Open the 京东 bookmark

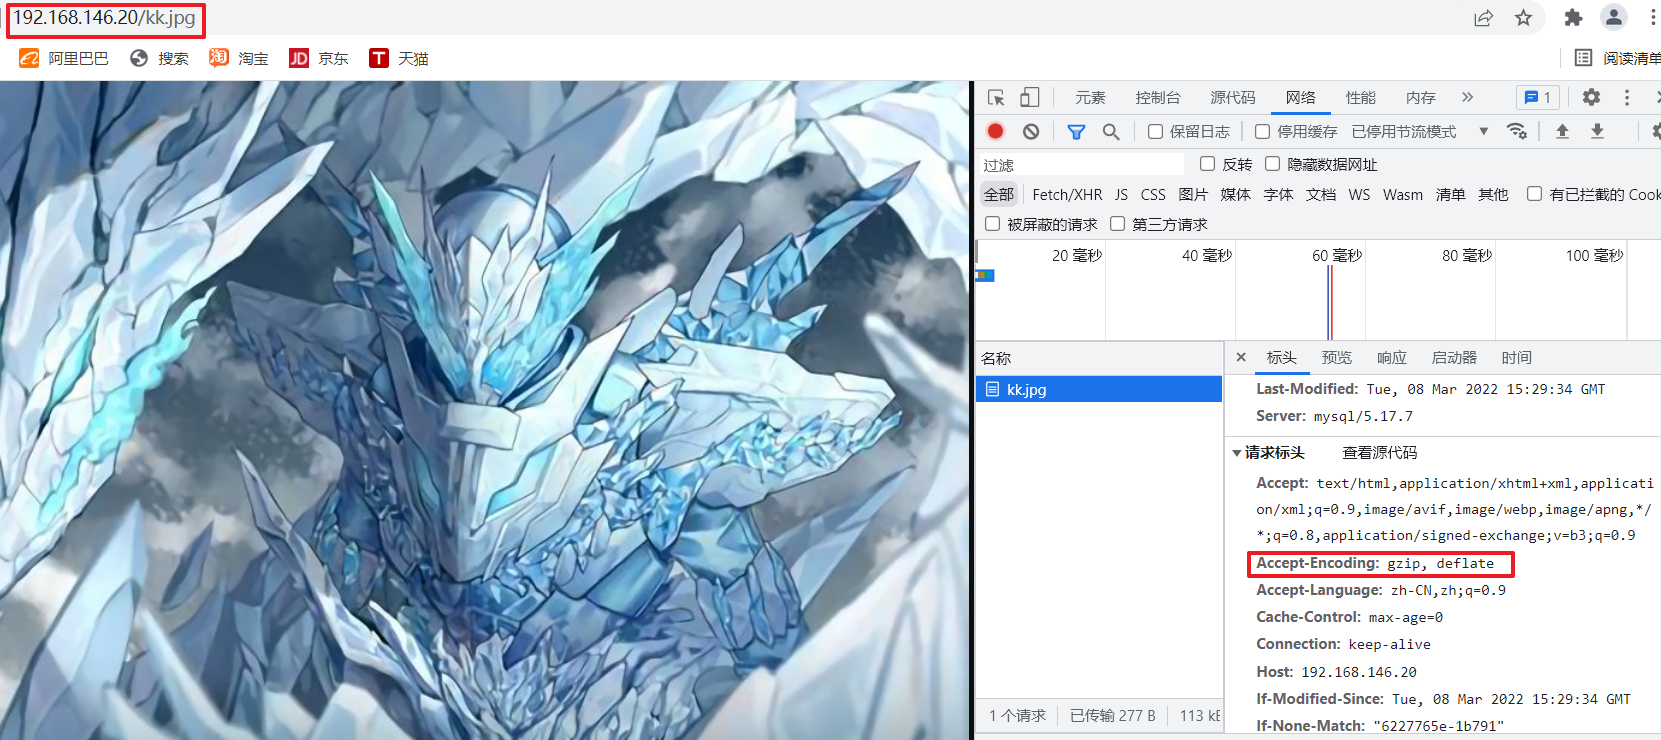tap(319, 58)
